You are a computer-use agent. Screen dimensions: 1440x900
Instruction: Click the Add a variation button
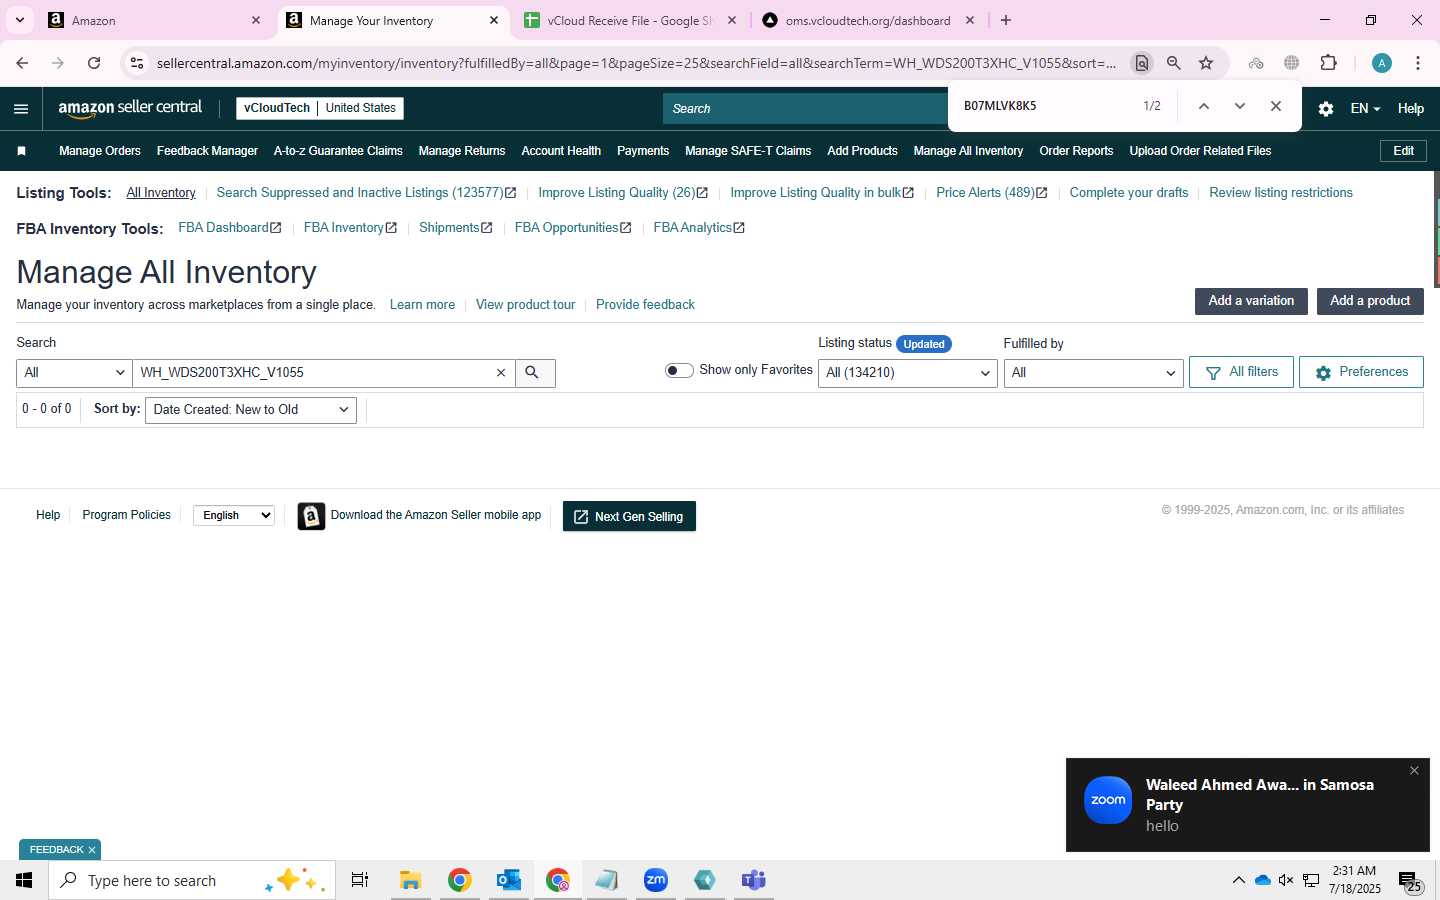[x=1251, y=301]
